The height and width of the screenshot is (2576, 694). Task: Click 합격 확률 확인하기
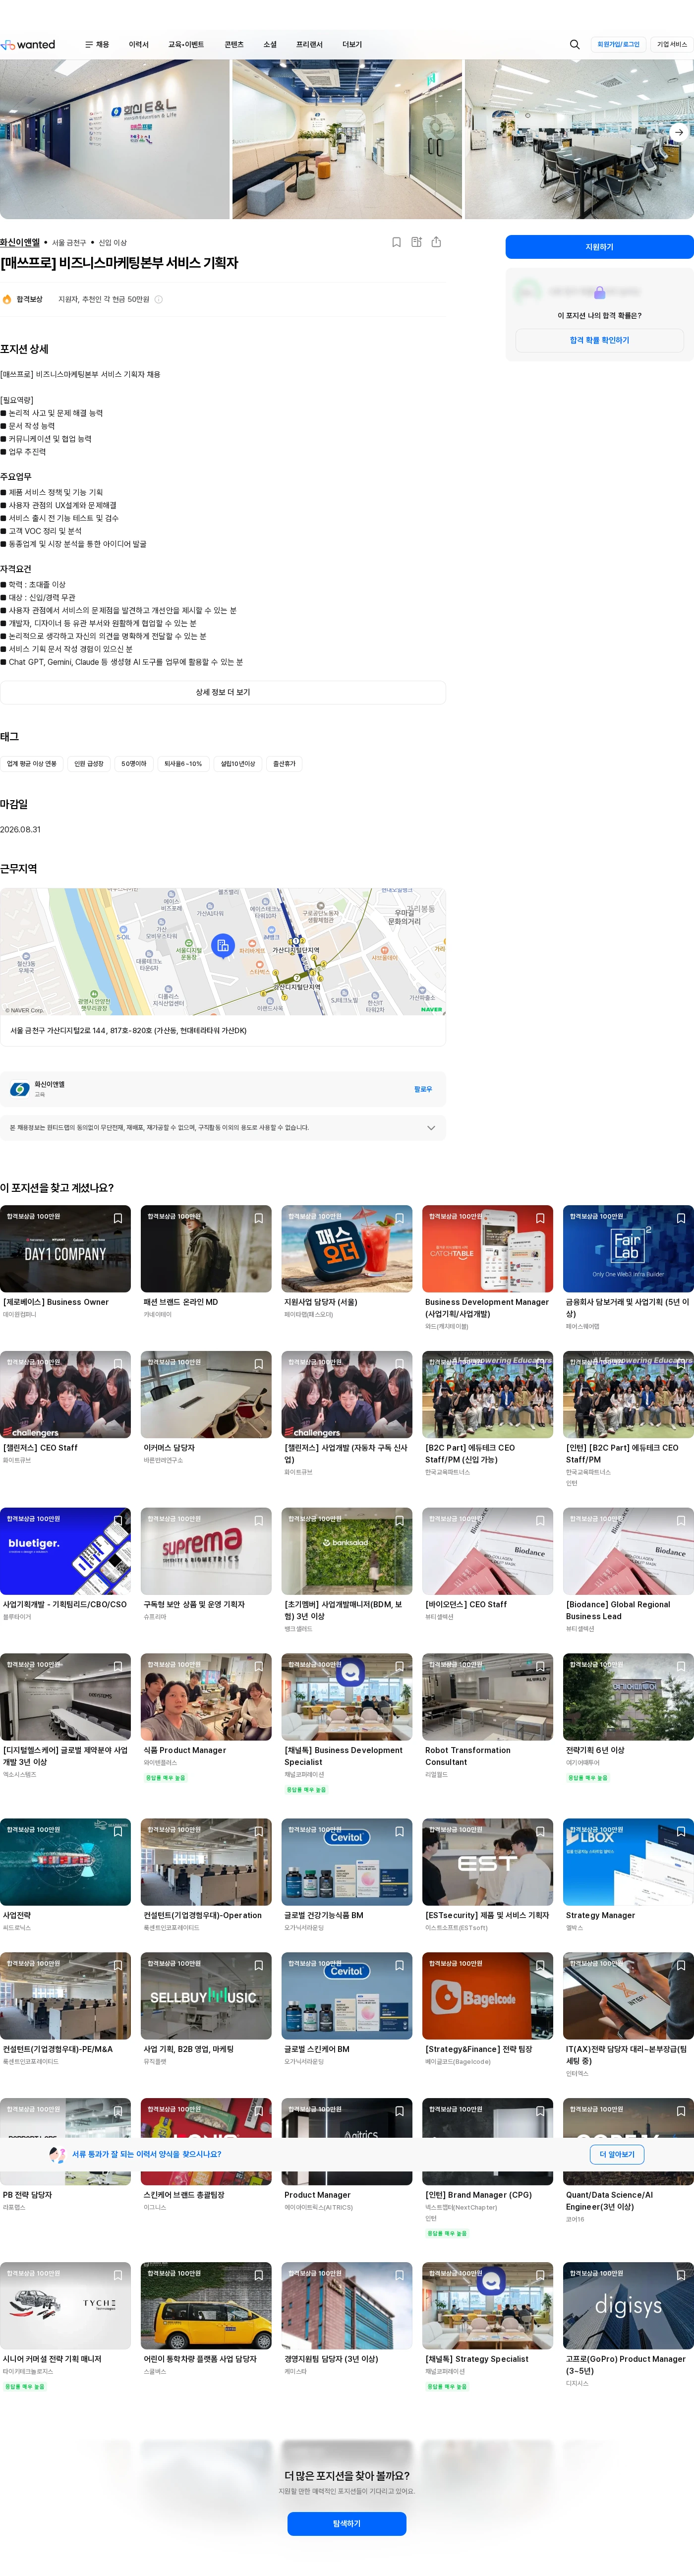tap(599, 340)
